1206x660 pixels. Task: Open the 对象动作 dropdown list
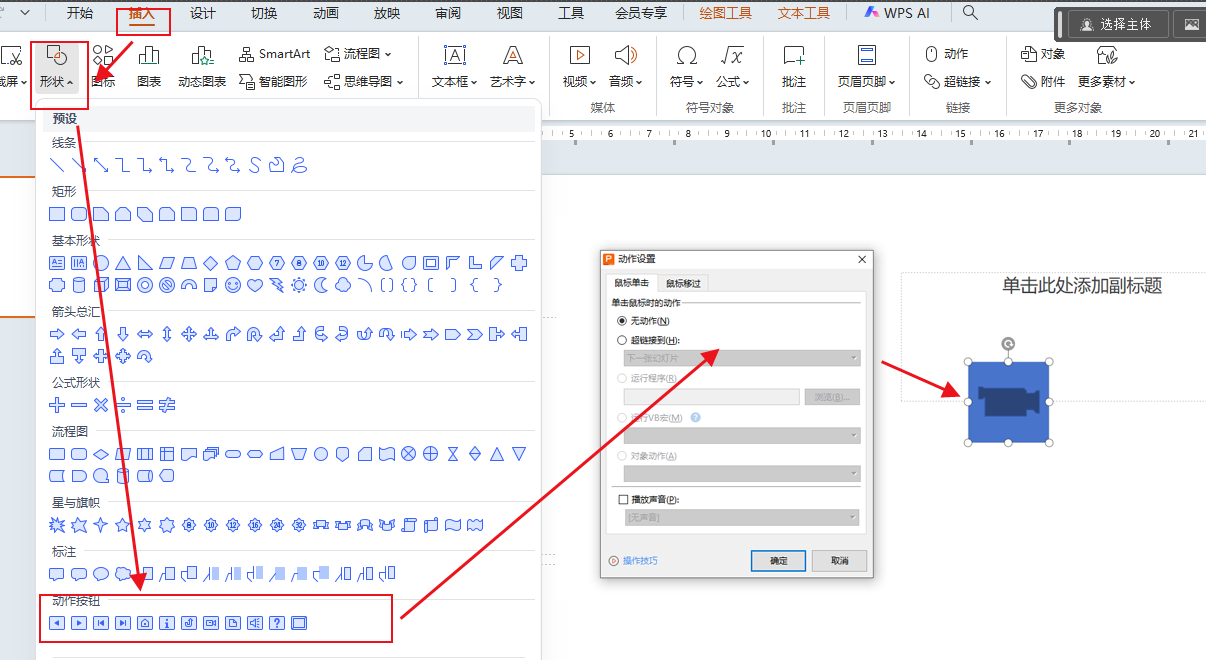pos(742,474)
